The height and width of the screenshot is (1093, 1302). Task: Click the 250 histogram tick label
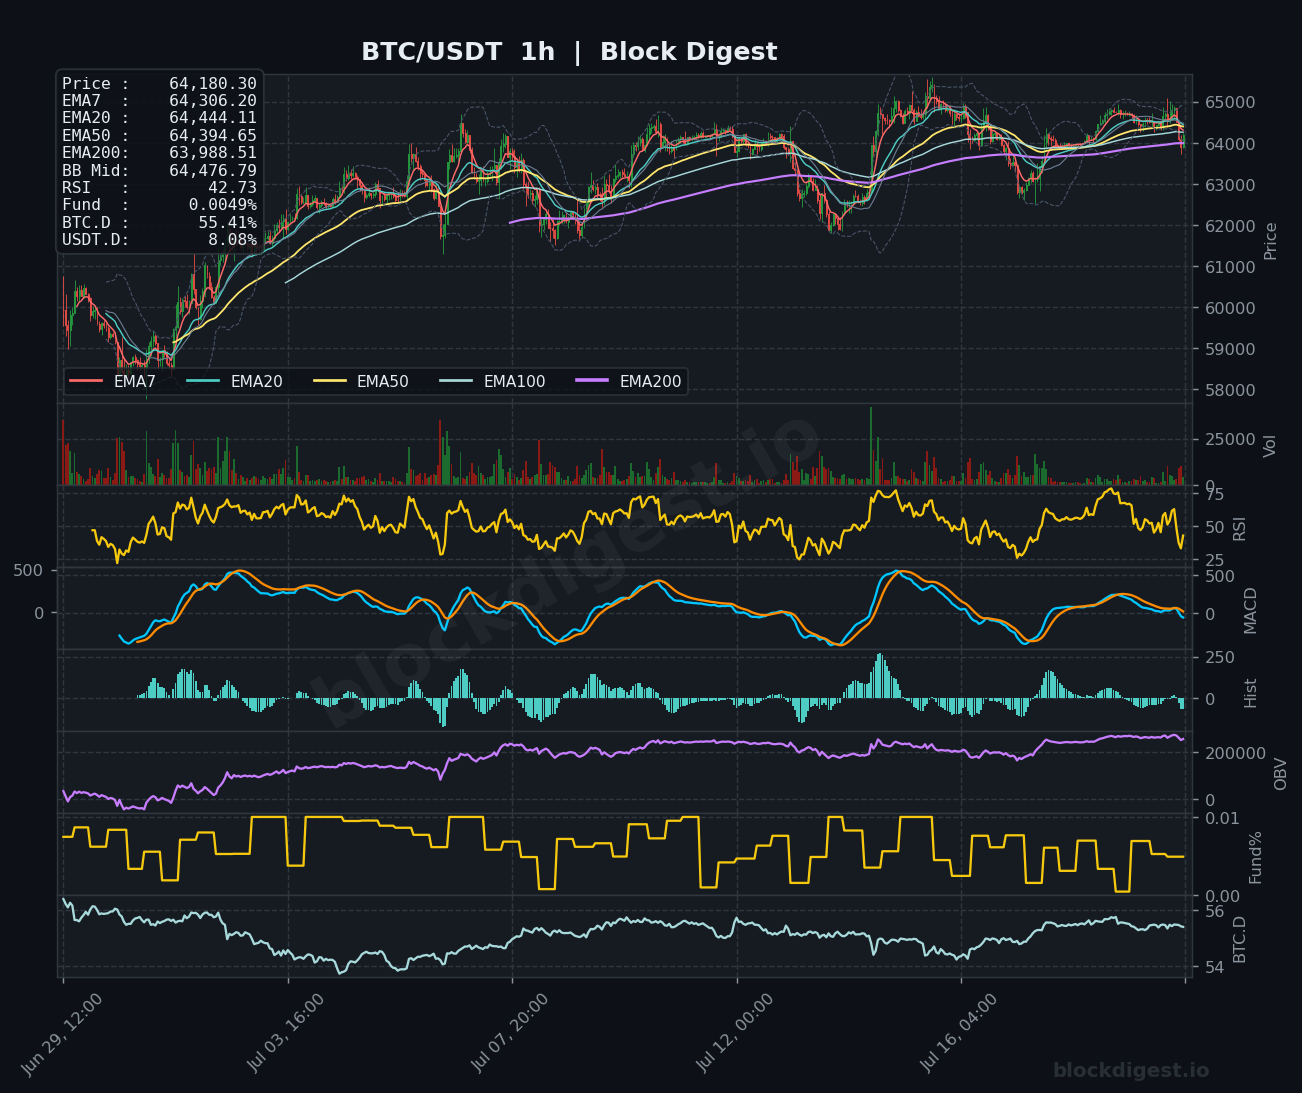tap(1220, 657)
